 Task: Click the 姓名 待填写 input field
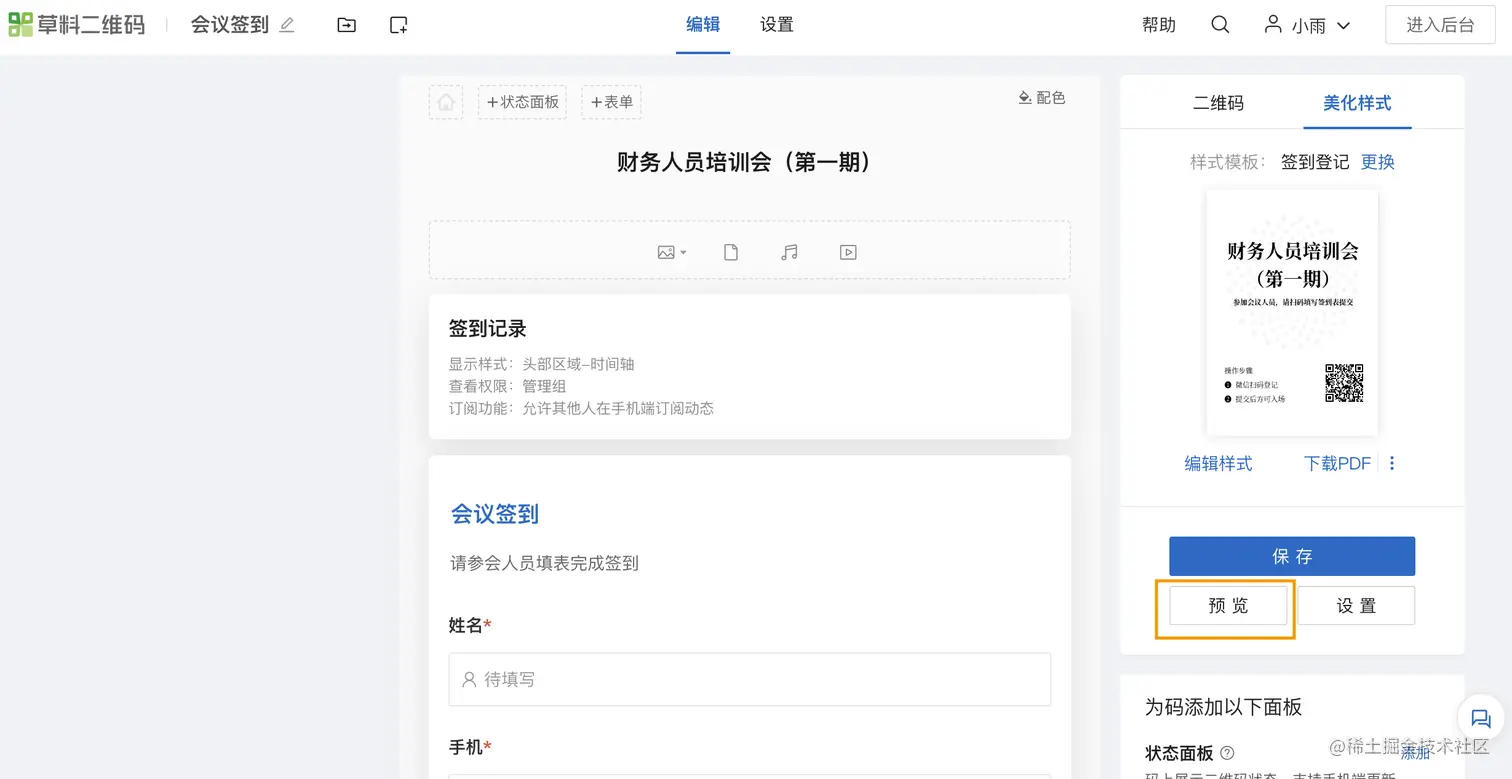749,679
